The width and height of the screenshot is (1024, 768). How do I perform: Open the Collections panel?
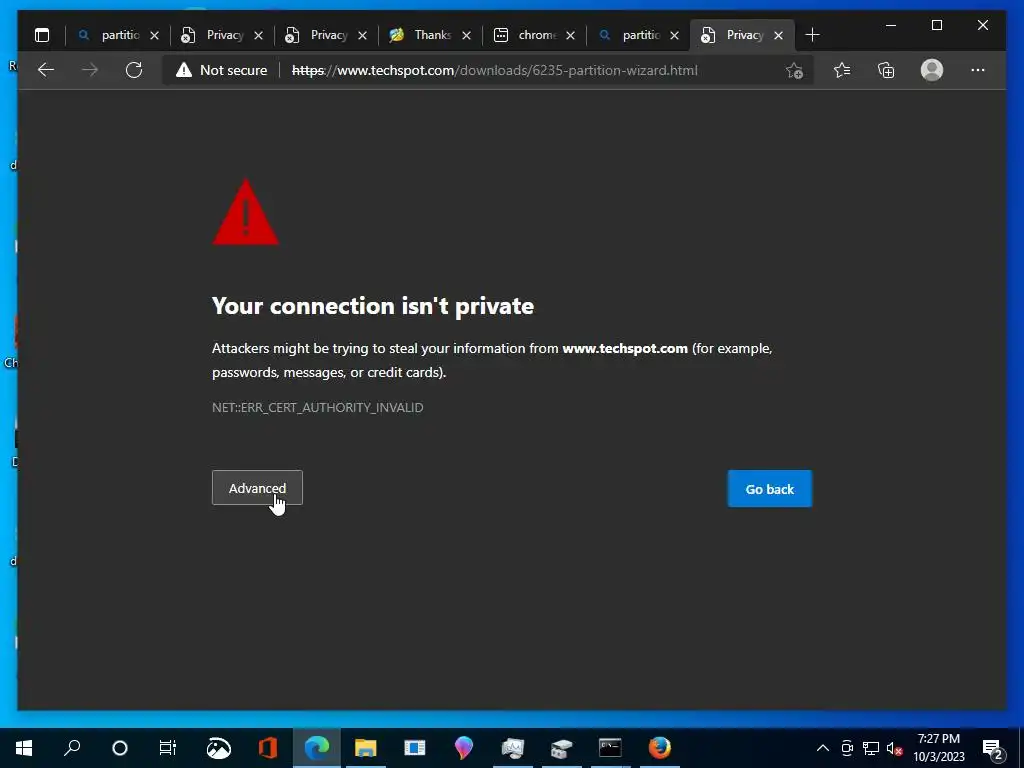click(886, 70)
